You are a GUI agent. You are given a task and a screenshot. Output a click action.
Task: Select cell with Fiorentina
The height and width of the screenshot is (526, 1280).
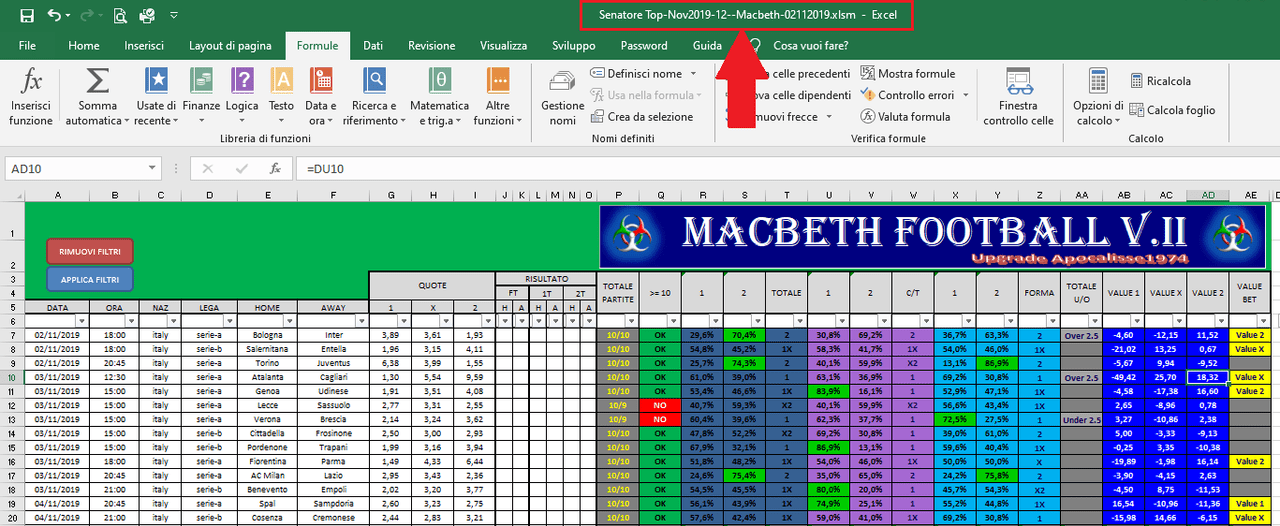click(268, 460)
